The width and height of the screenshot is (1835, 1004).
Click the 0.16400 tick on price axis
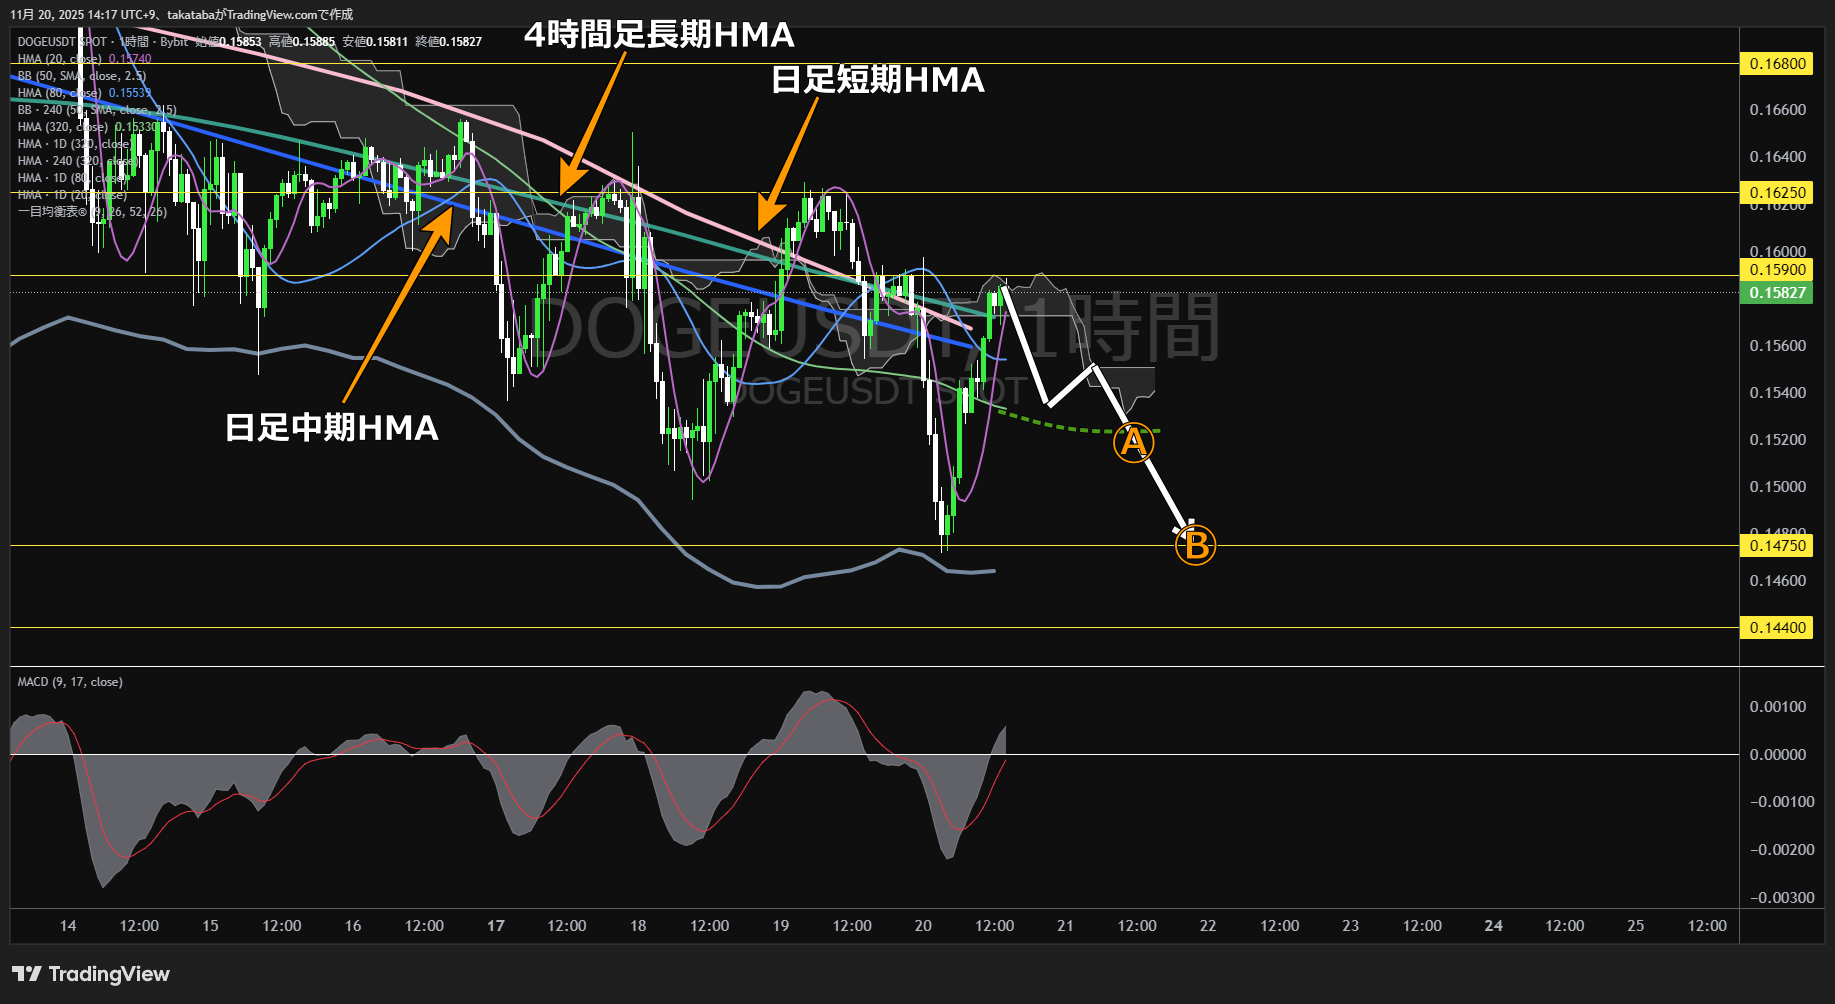pyautogui.click(x=1777, y=157)
